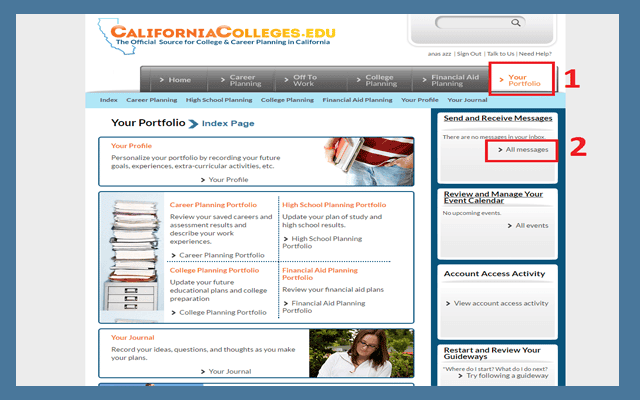
Task: Click the Sign Out link
Action: point(469,54)
